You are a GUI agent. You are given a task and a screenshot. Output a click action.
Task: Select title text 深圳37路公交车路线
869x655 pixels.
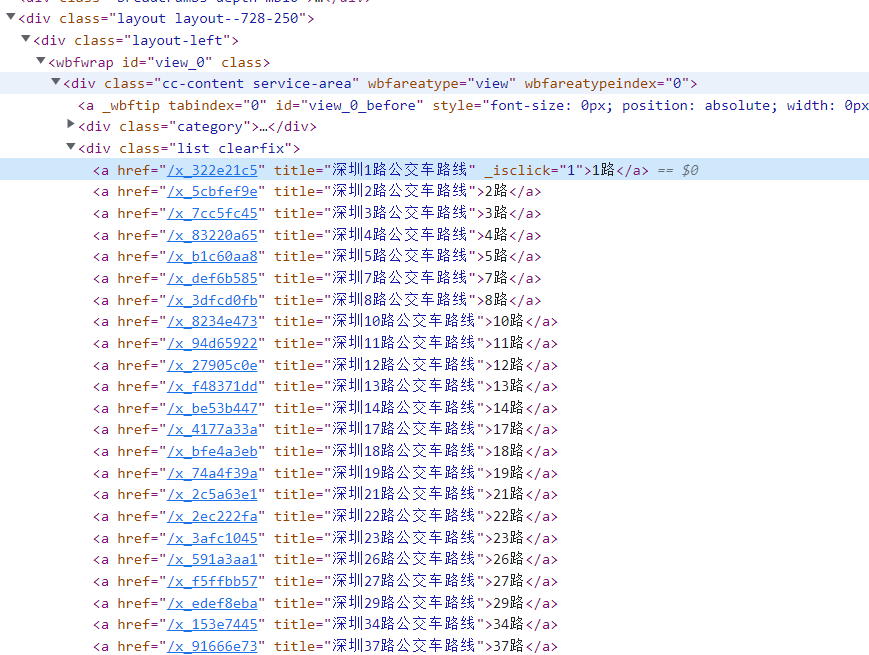[x=403, y=646]
